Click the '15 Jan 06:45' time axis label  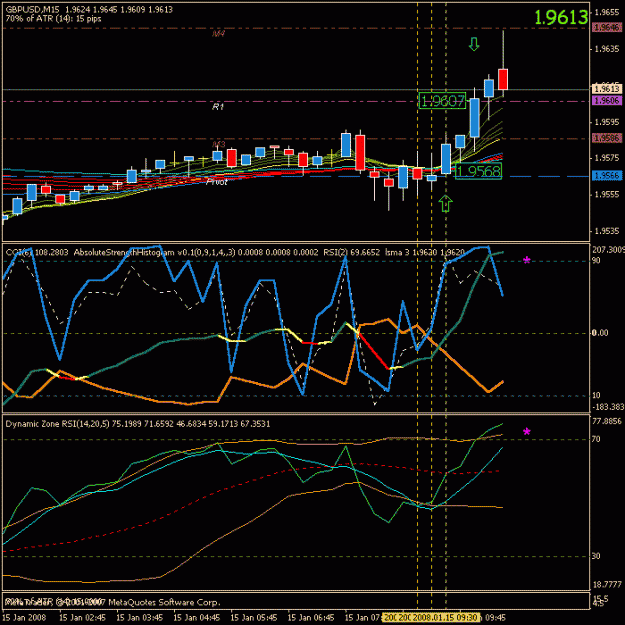click(311, 617)
